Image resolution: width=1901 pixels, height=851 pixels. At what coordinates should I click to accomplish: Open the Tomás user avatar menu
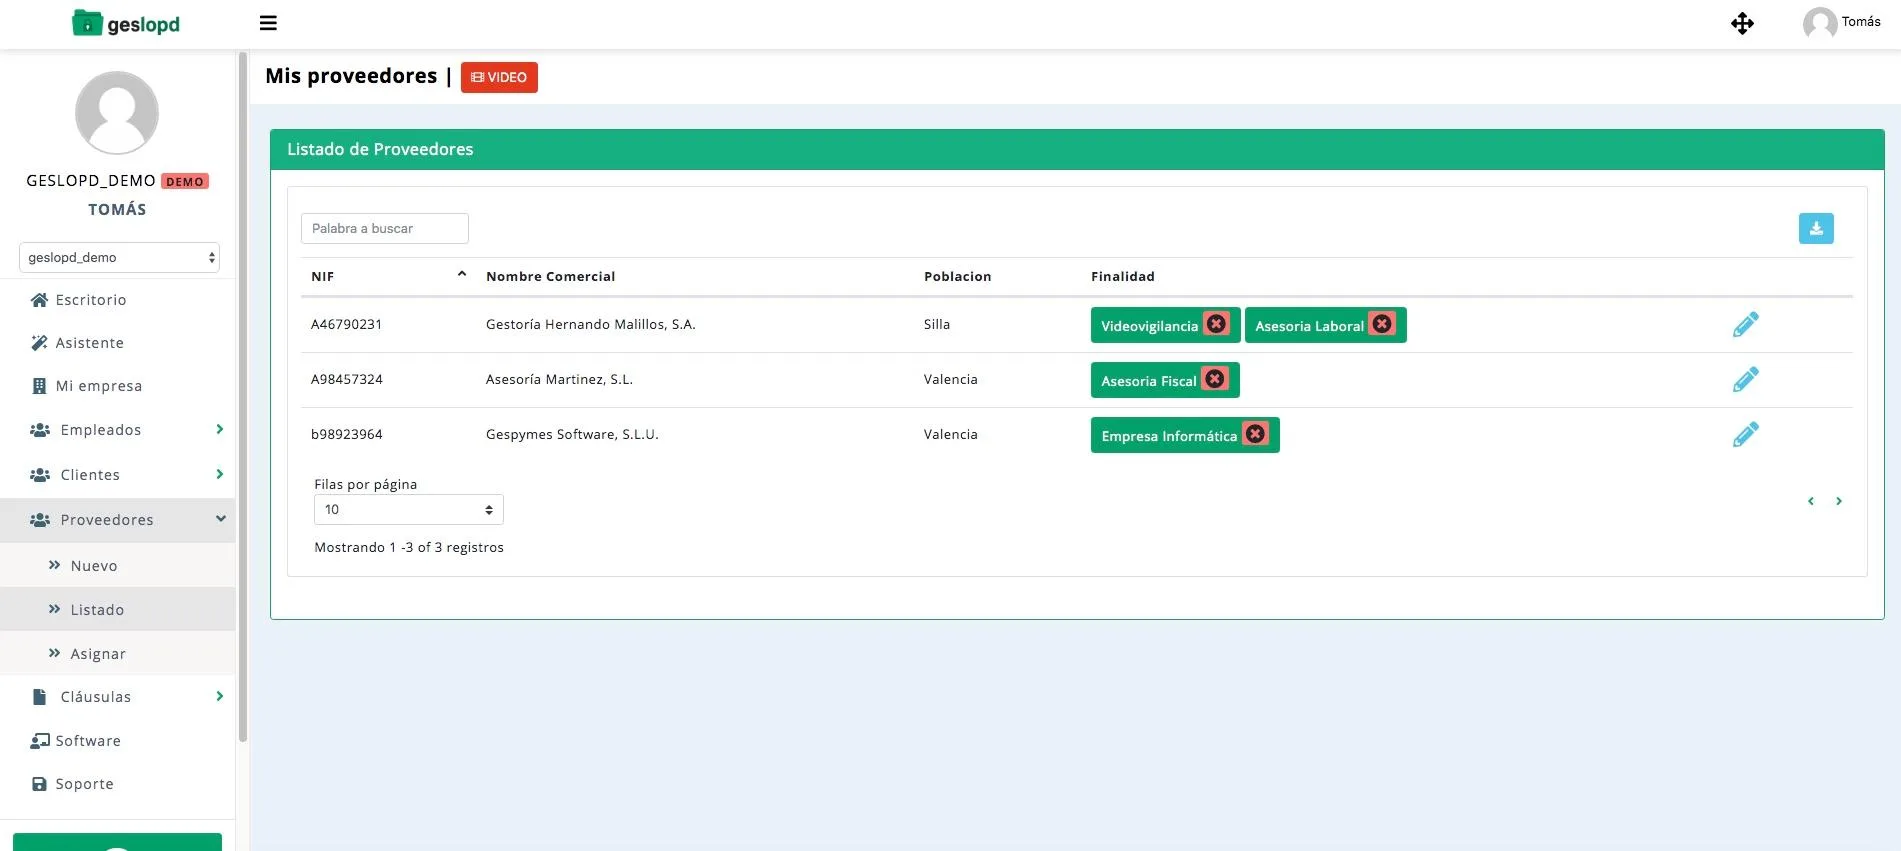(x=1819, y=22)
